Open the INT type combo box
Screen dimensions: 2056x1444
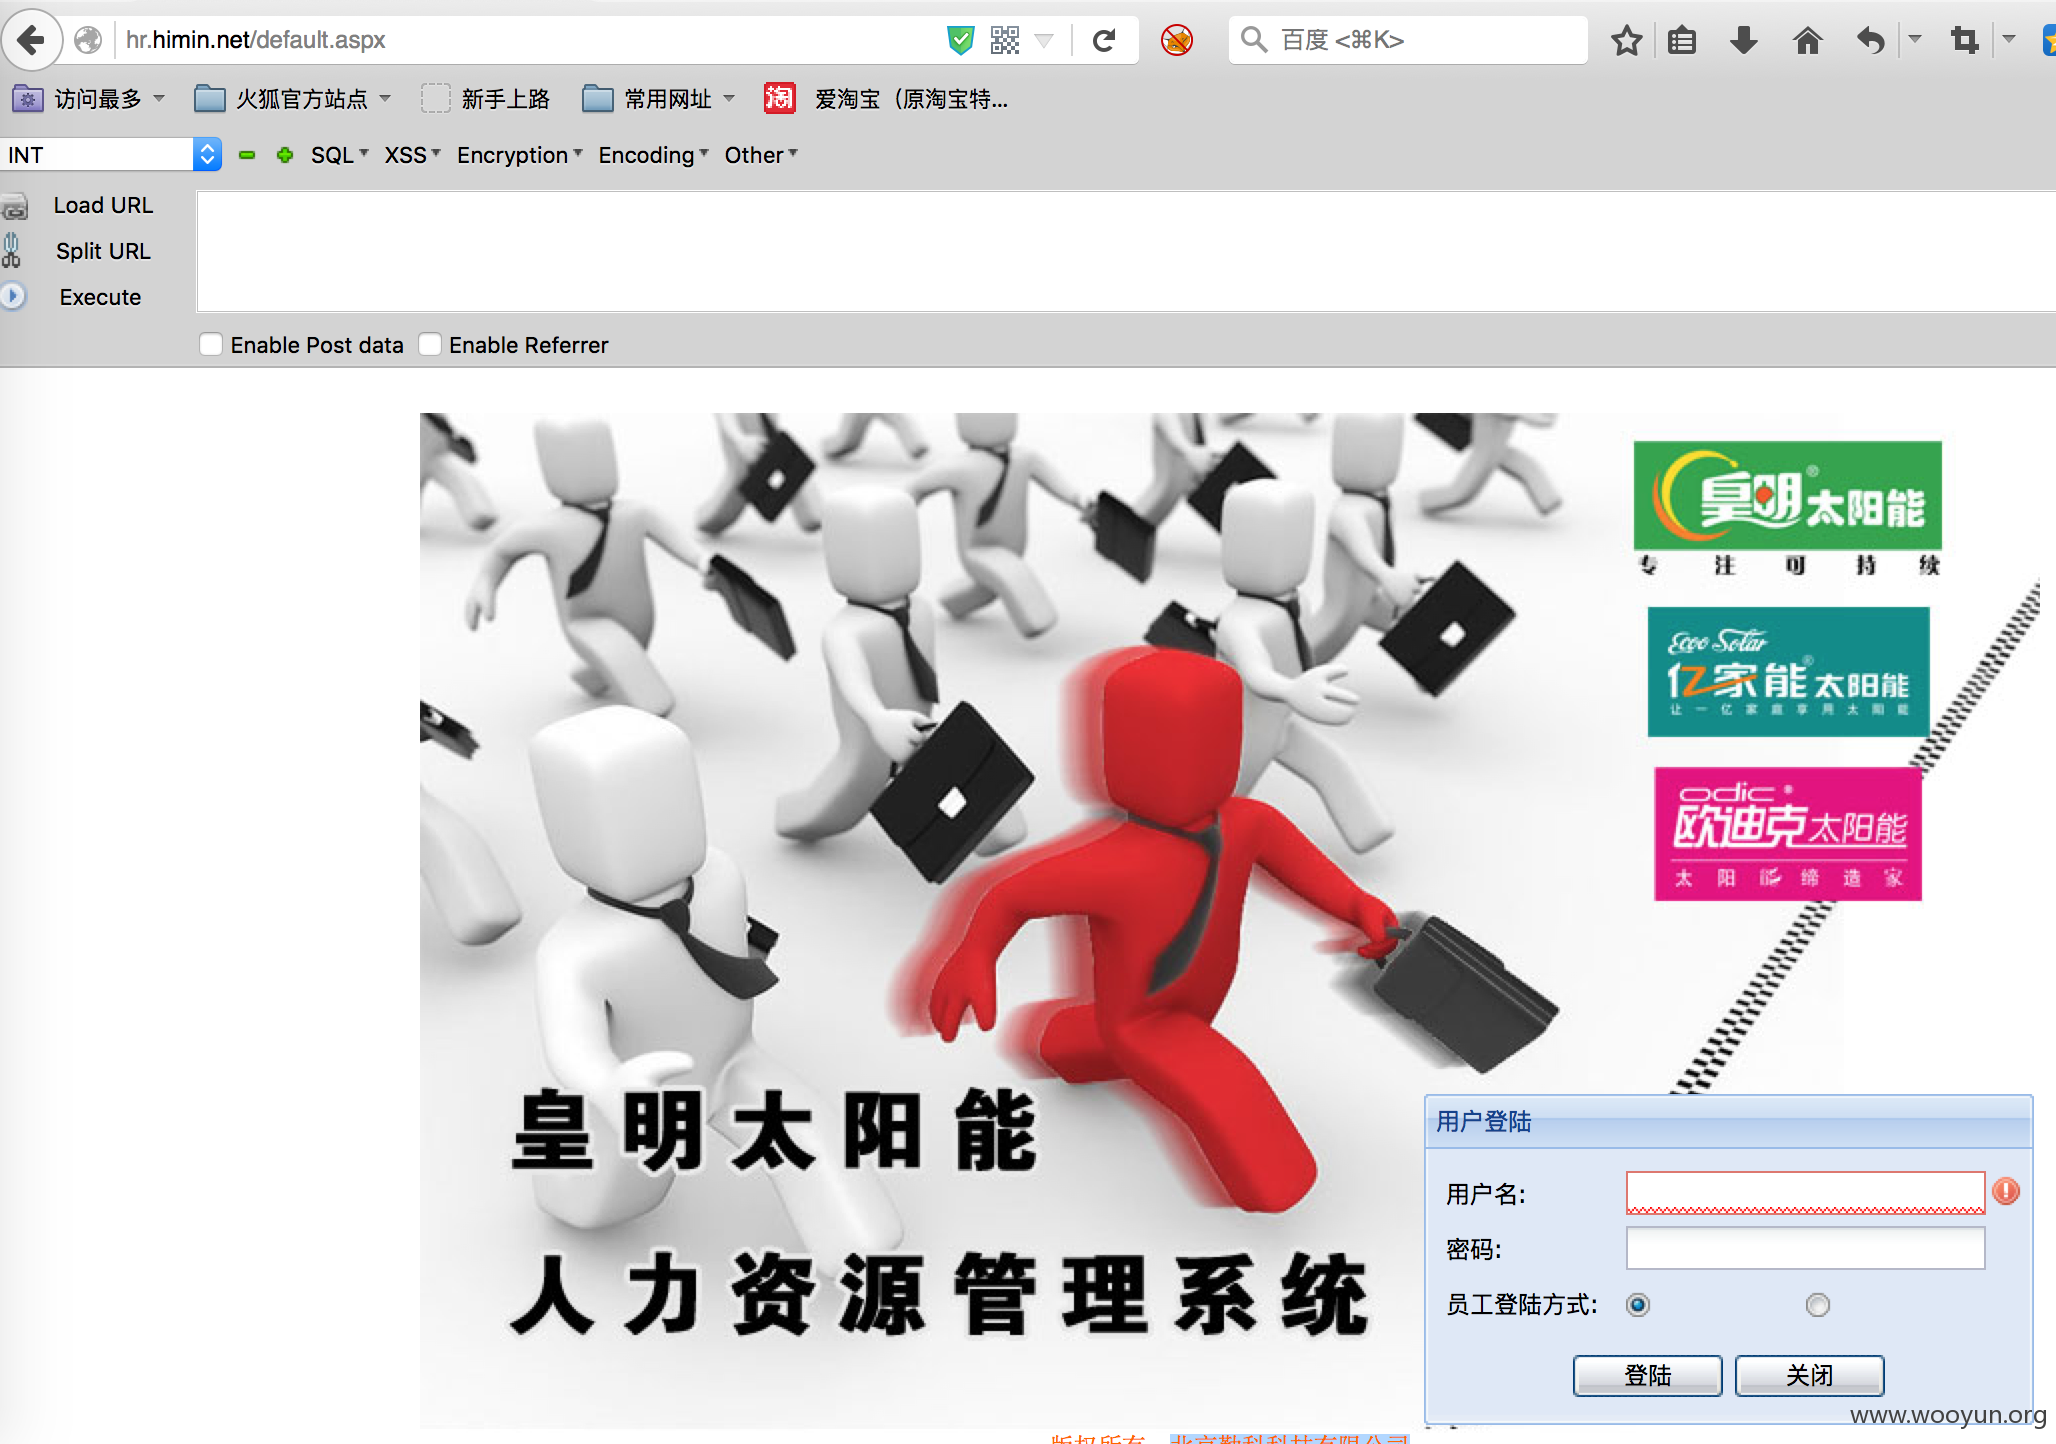110,155
